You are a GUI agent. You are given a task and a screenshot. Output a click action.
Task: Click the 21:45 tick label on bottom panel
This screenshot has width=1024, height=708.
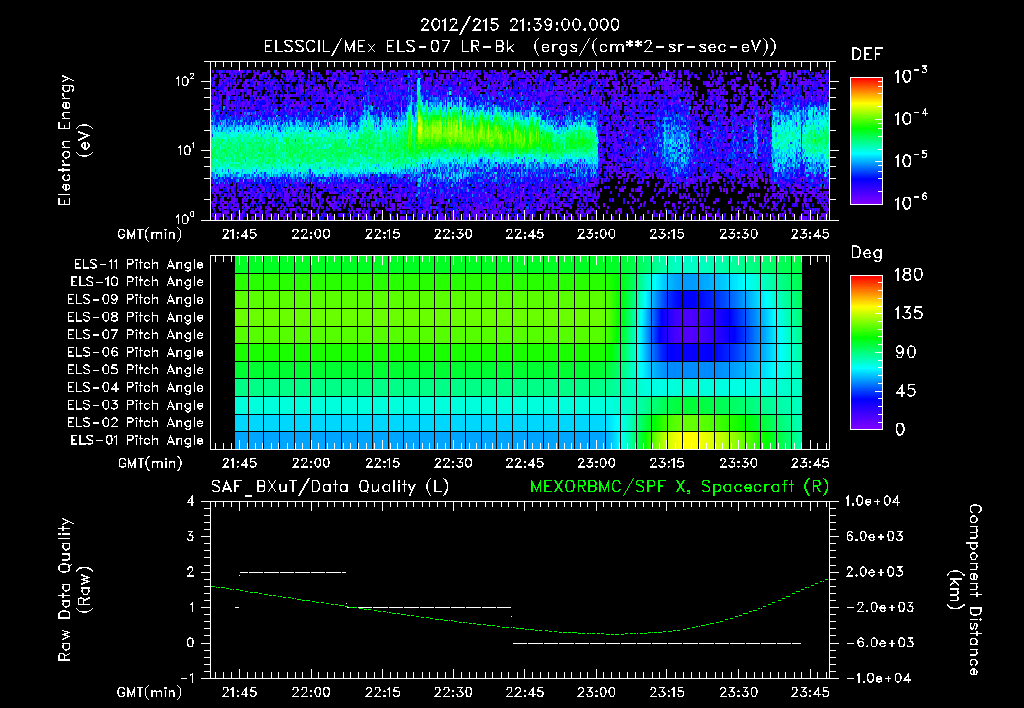tap(239, 692)
